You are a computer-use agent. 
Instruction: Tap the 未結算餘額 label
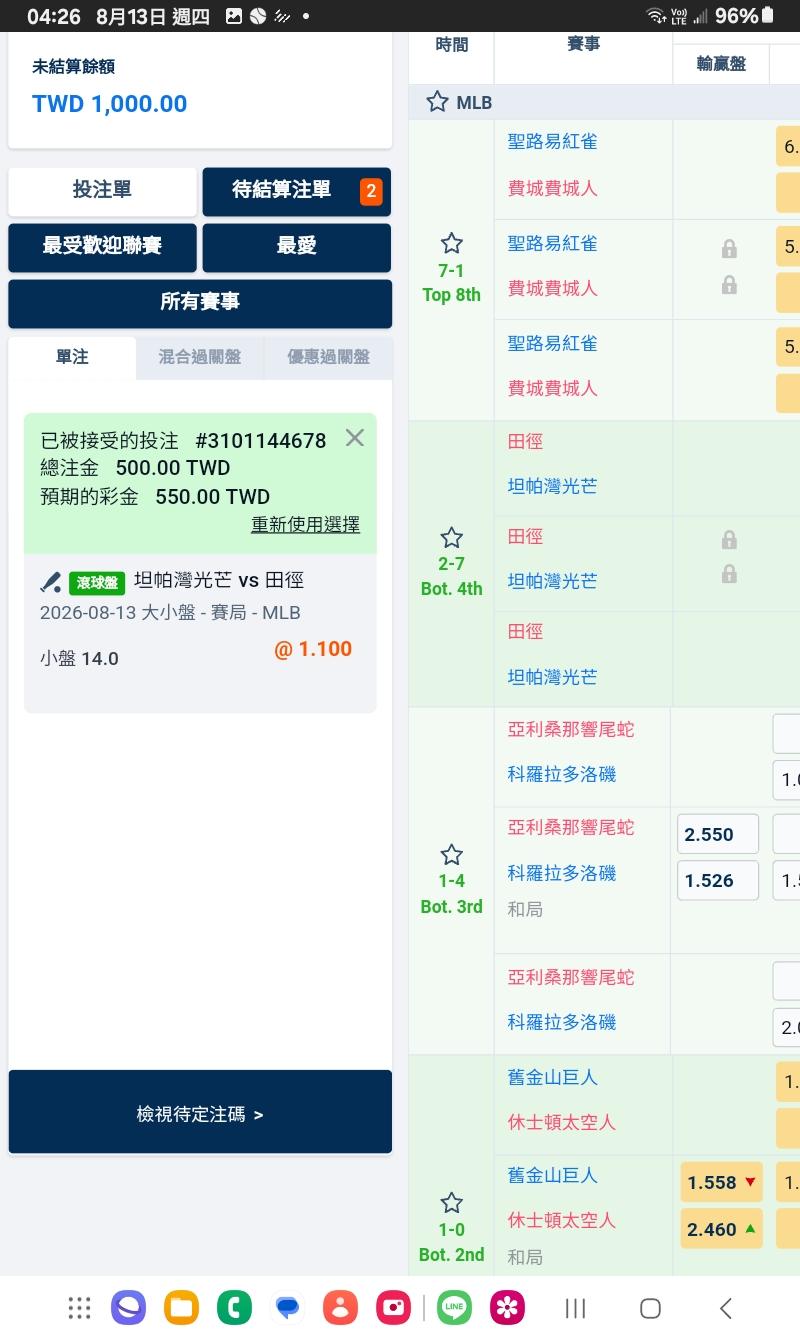pos(73,67)
